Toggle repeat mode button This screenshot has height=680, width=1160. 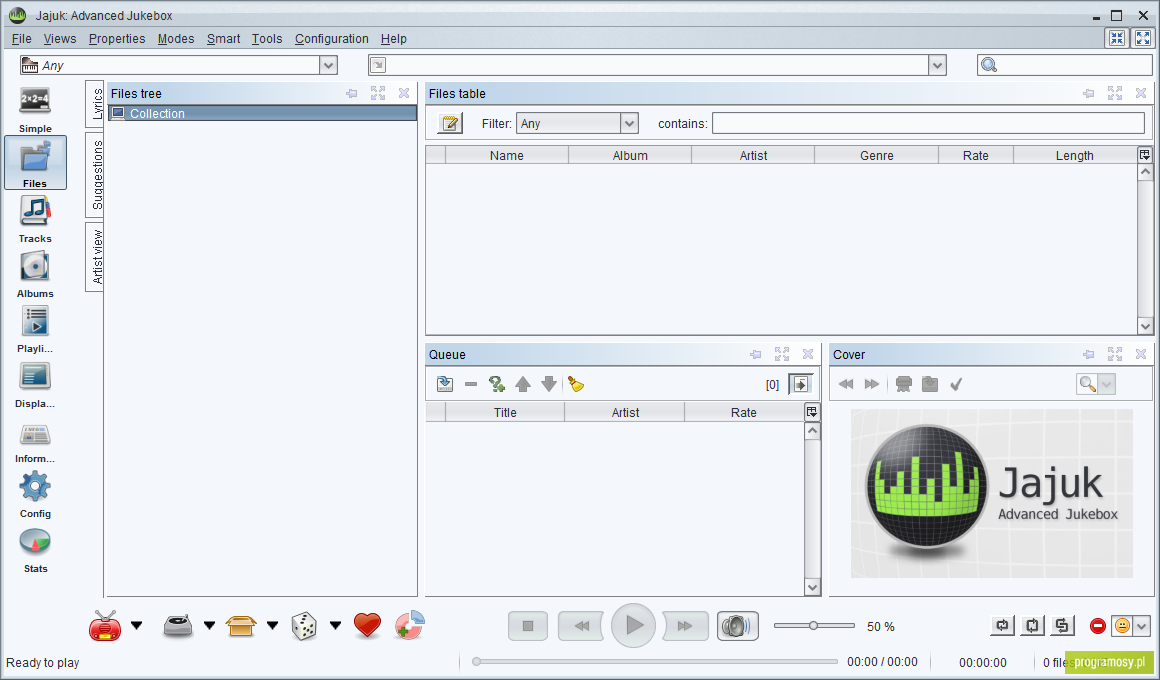[1002, 626]
